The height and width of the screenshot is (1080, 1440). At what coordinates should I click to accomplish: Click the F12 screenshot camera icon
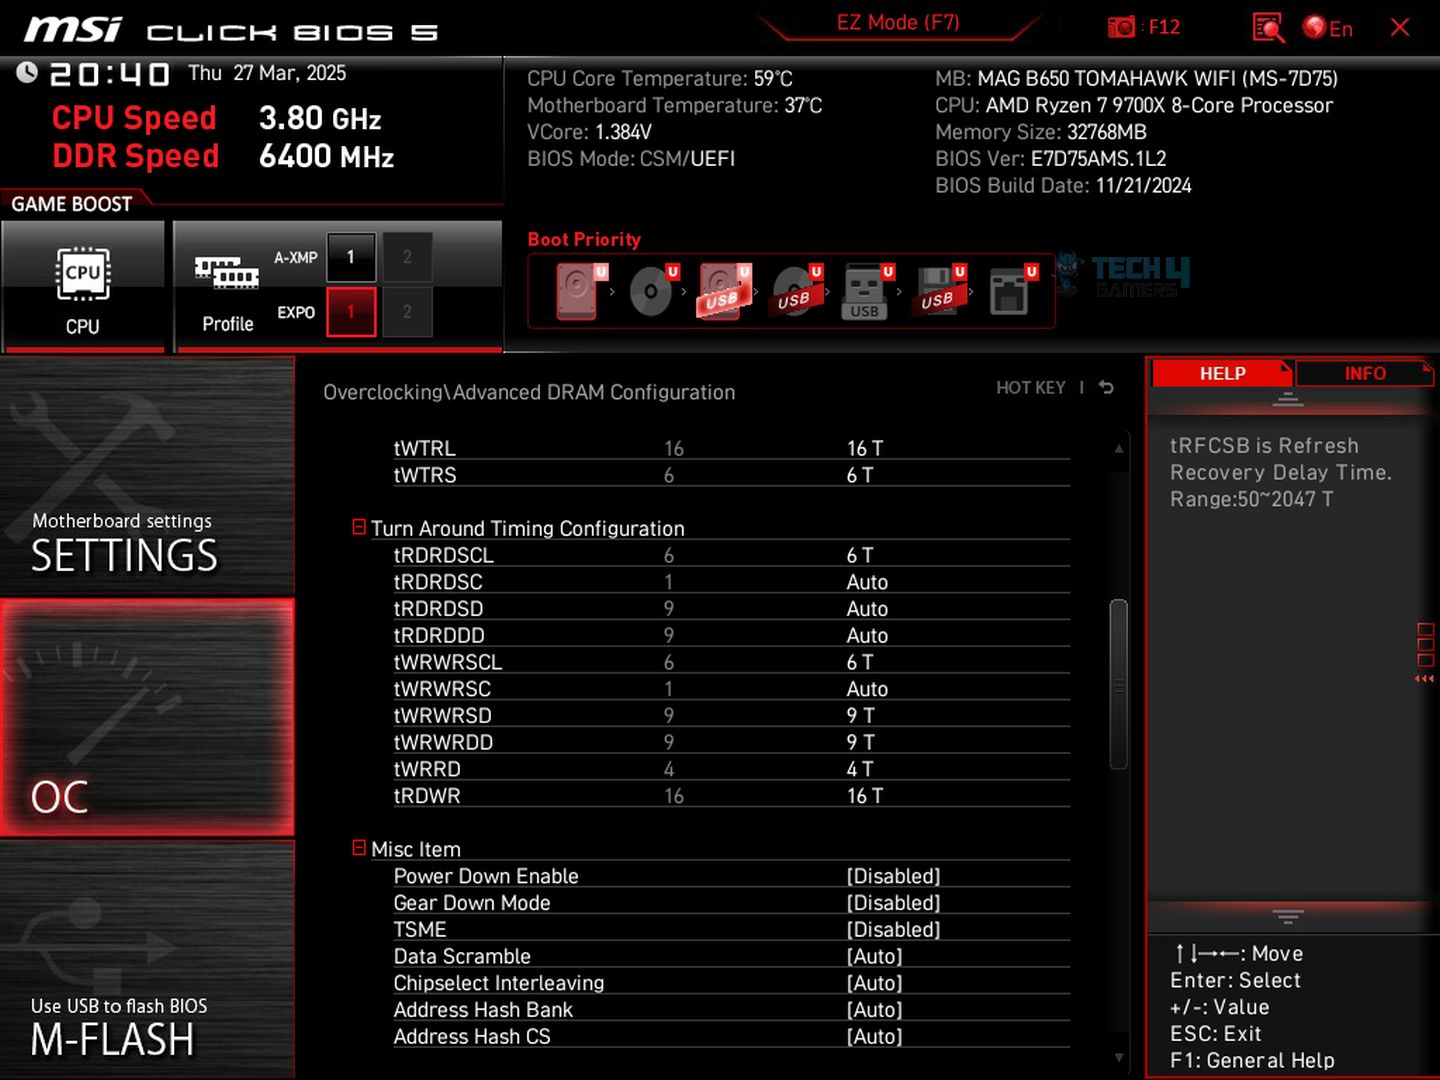click(x=1121, y=27)
